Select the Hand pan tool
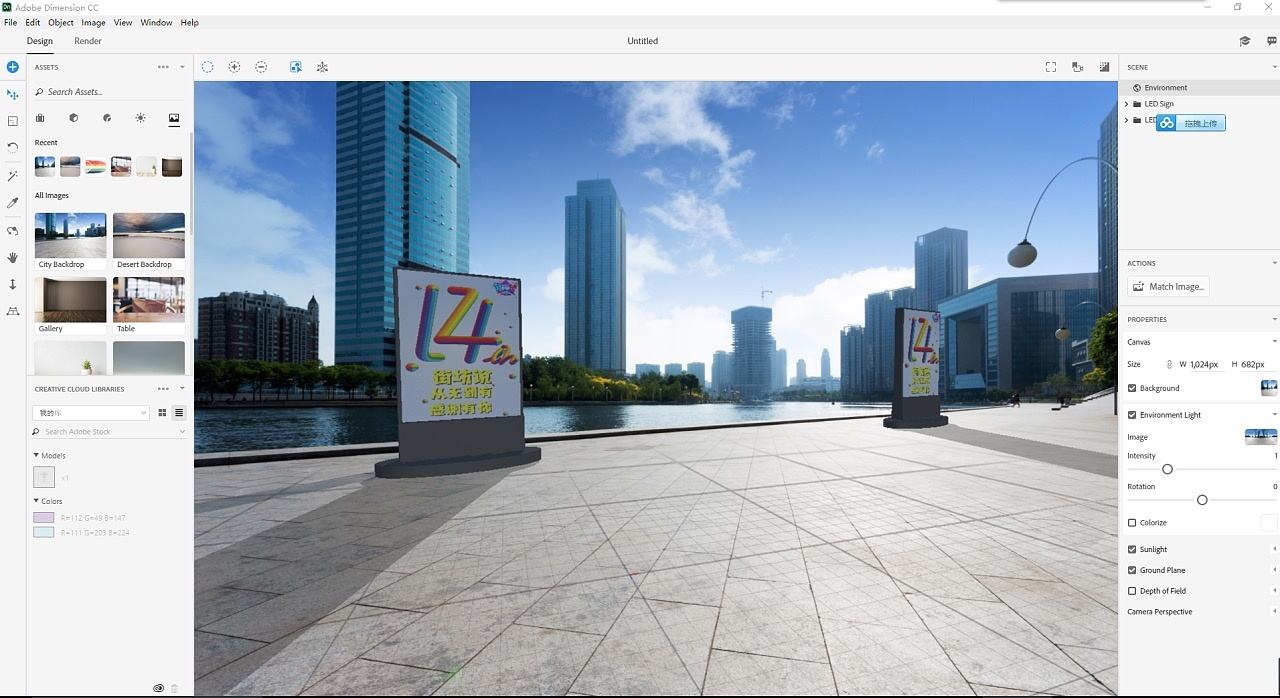 click(12, 257)
